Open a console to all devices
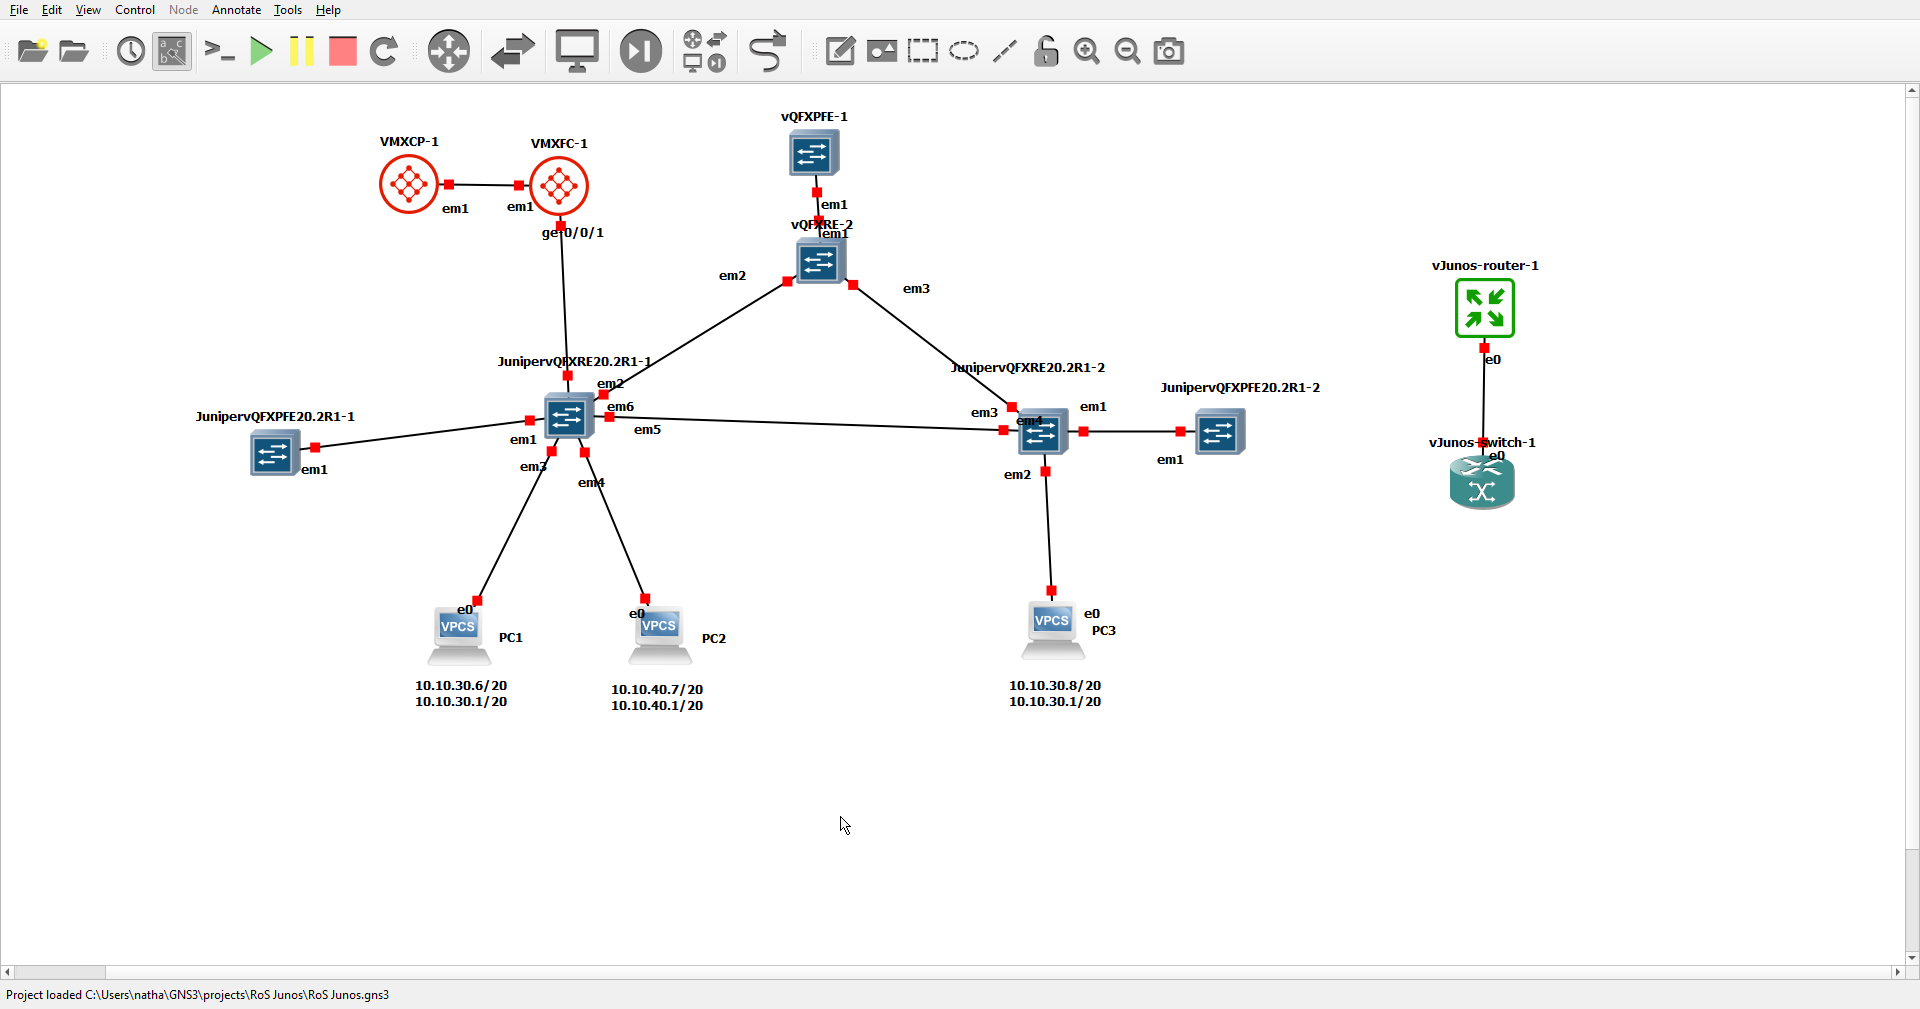 577,51
